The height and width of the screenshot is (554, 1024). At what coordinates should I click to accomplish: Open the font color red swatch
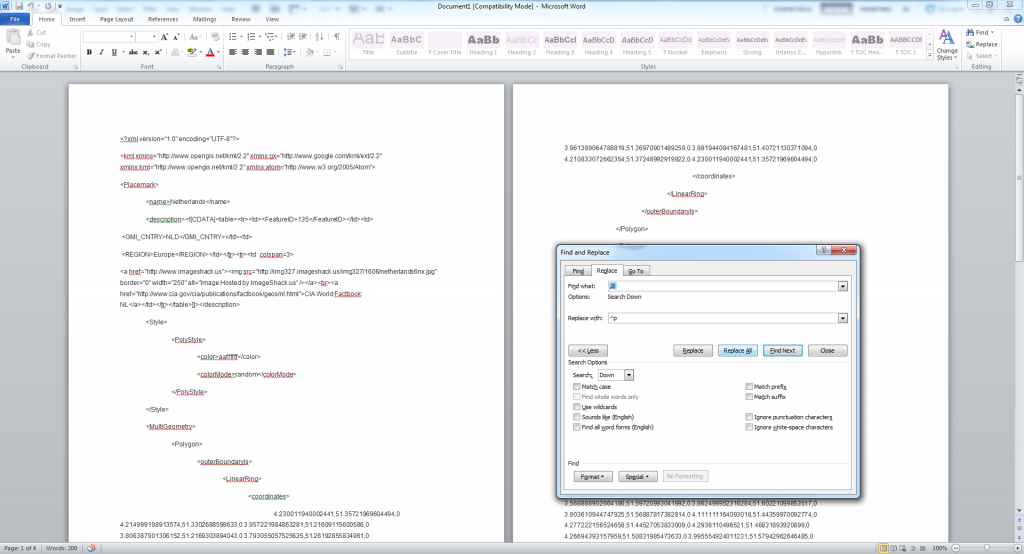[x=210, y=52]
